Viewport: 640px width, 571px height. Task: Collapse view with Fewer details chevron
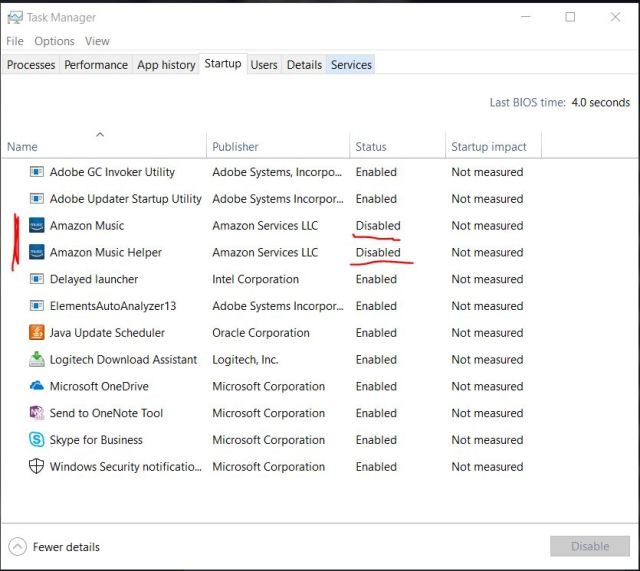click(18, 547)
